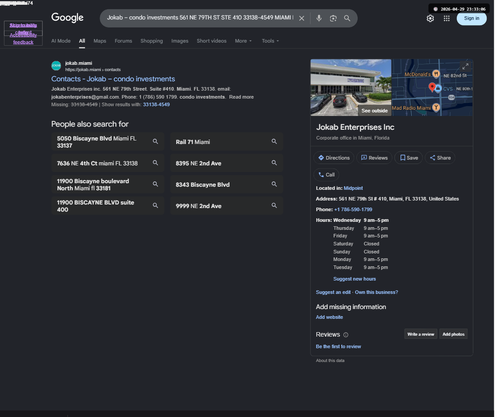Click Mad Radio Miami marker on map

point(436,107)
